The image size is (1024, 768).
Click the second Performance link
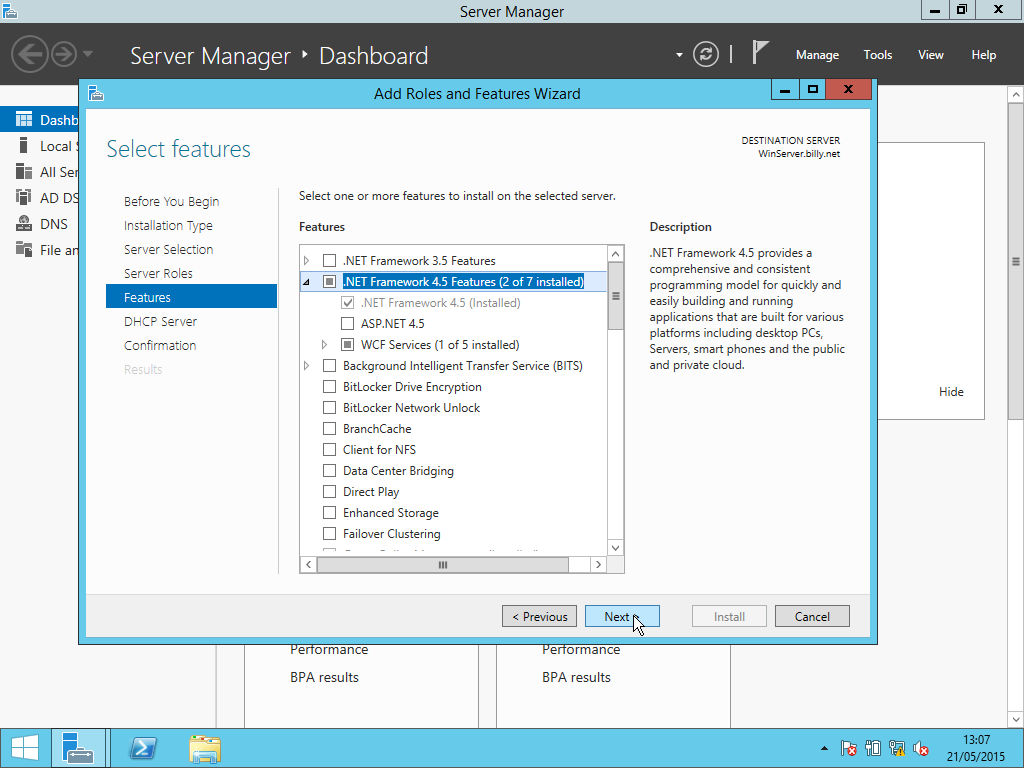[581, 650]
